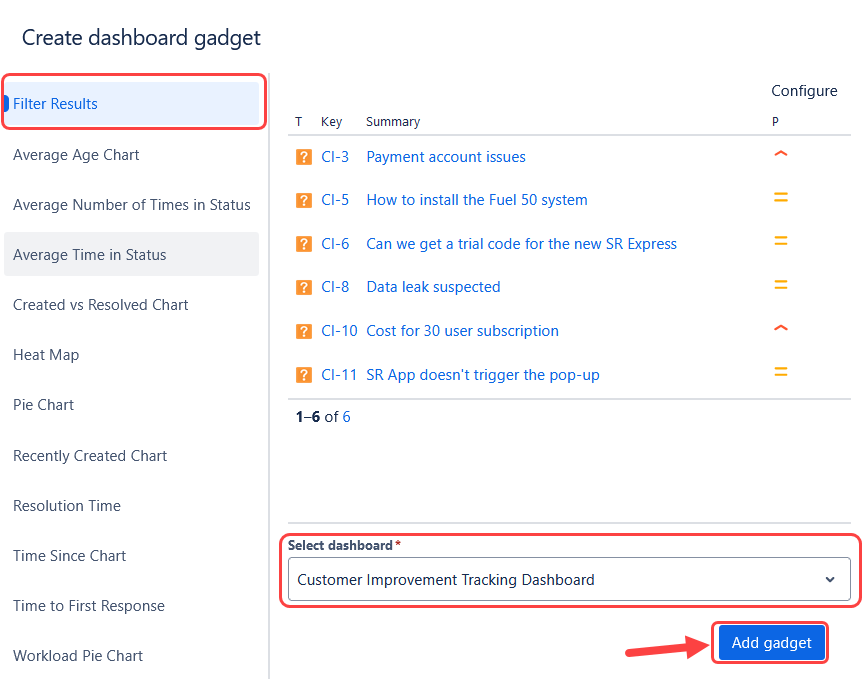Open the Select dashboard dropdown
This screenshot has width=862, height=679.
(569, 579)
